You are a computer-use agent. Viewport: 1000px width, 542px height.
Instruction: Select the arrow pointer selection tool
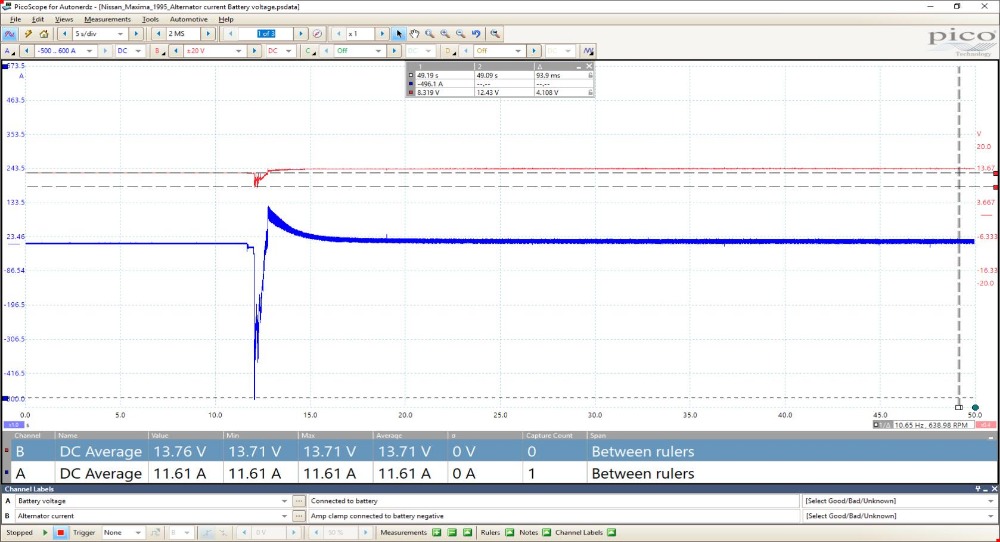(399, 34)
